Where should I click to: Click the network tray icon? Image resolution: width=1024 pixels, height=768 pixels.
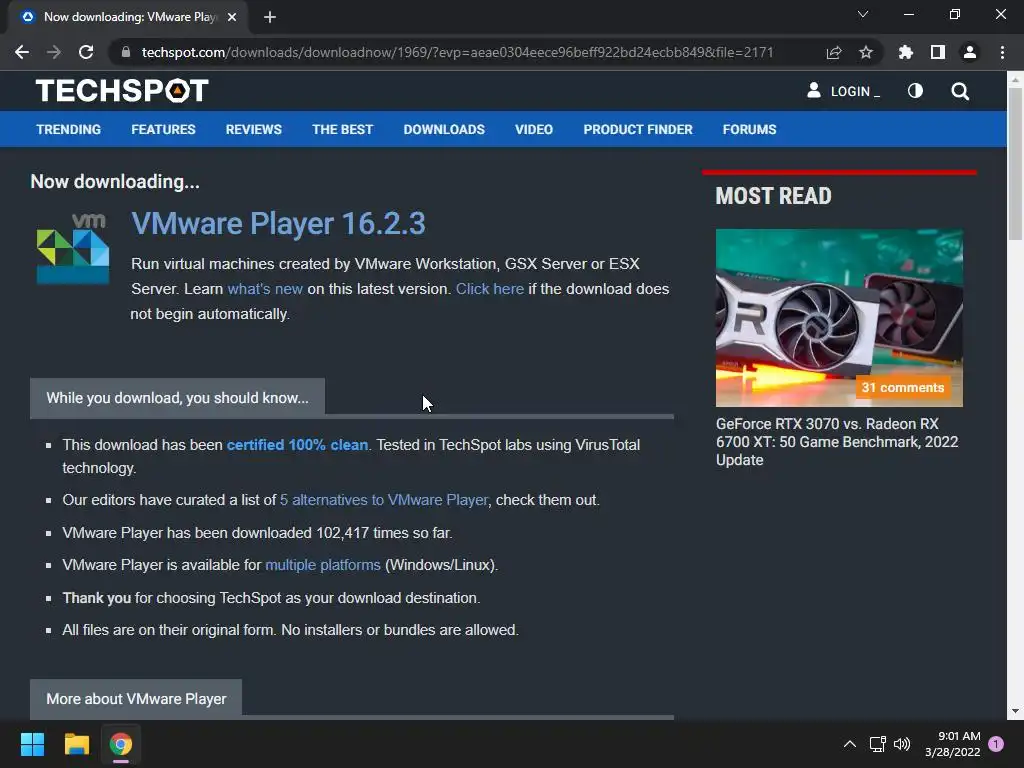(x=877, y=744)
